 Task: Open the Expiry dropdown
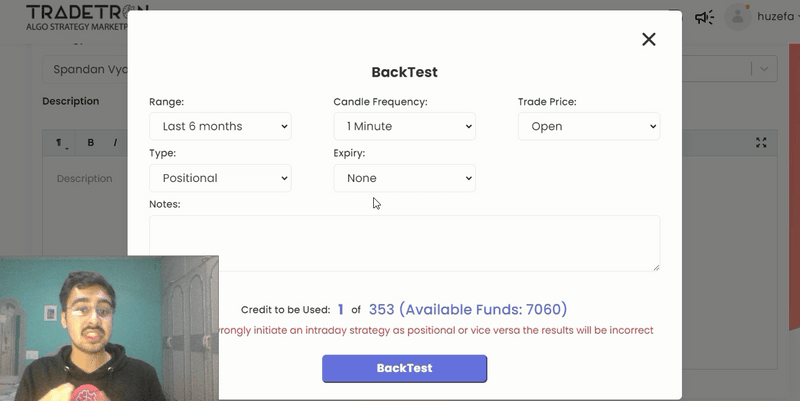point(404,178)
